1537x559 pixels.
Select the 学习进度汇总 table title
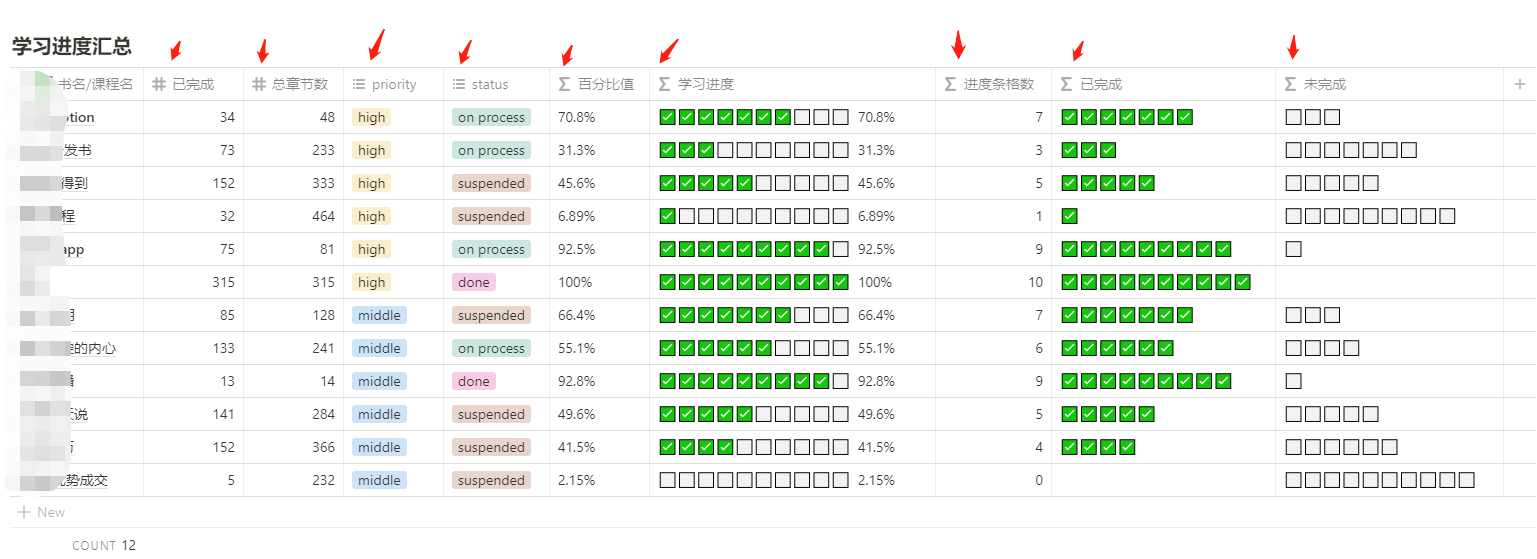tap(72, 46)
